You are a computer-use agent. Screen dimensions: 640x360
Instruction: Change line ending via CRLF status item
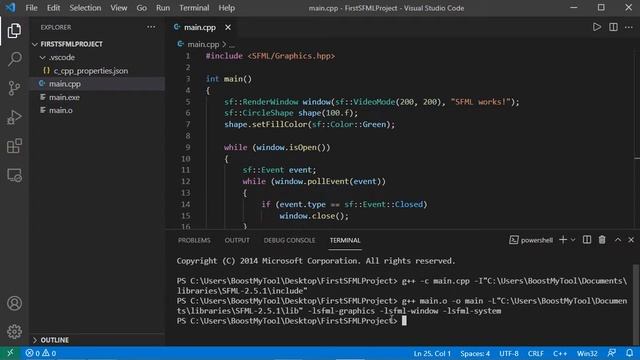[536, 353]
